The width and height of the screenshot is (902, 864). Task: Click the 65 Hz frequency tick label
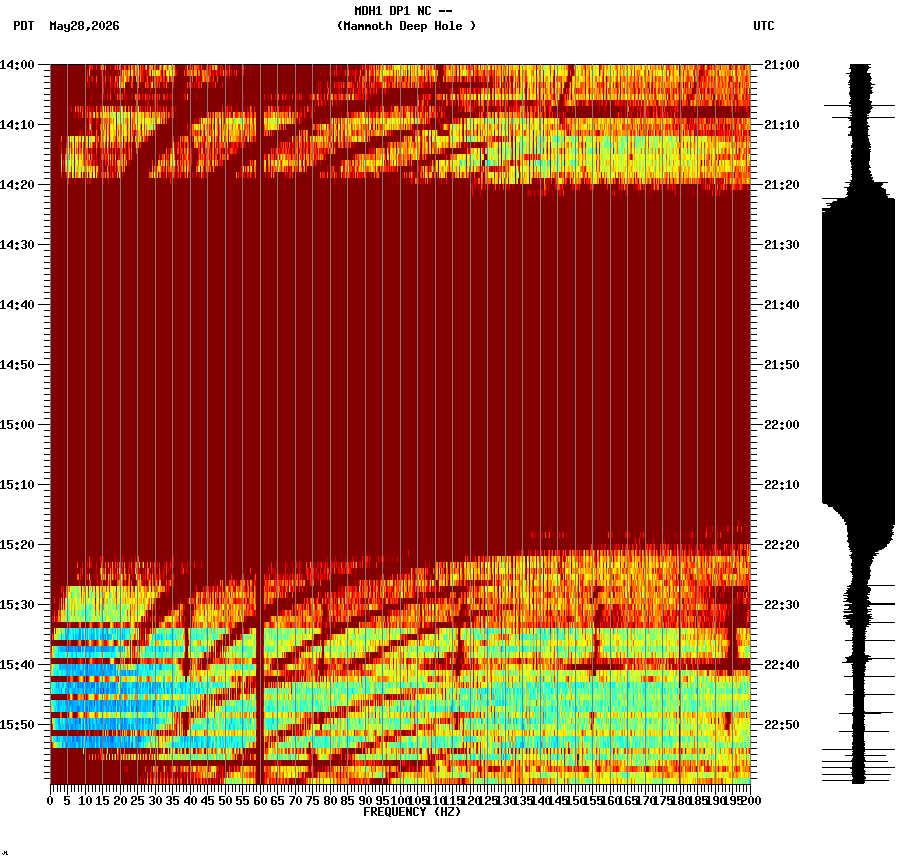pyautogui.click(x=277, y=801)
